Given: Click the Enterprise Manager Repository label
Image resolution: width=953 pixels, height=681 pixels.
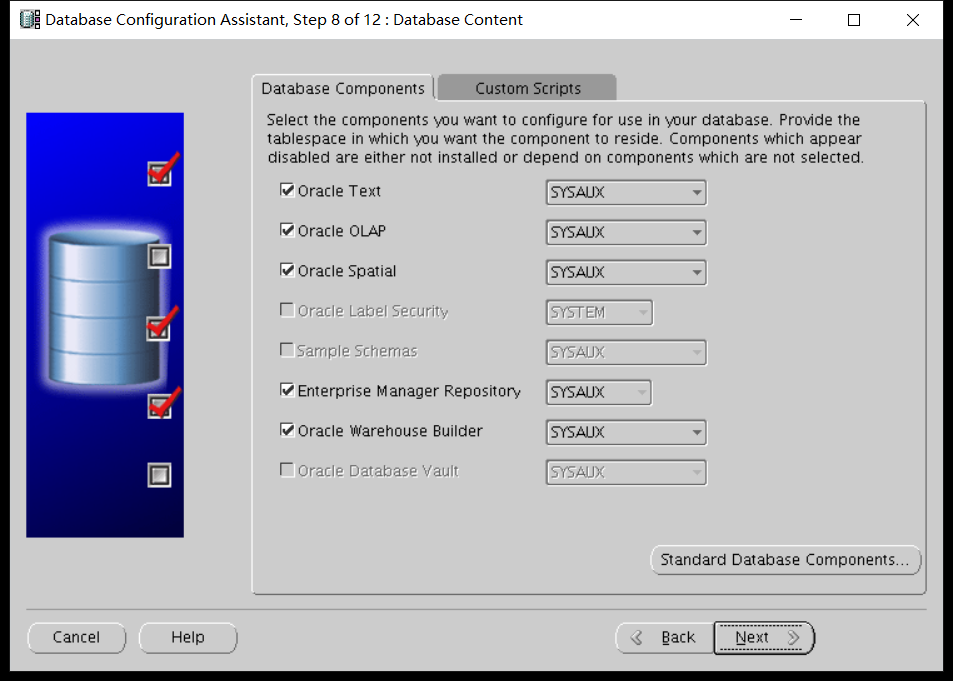Looking at the screenshot, I should click(x=409, y=391).
